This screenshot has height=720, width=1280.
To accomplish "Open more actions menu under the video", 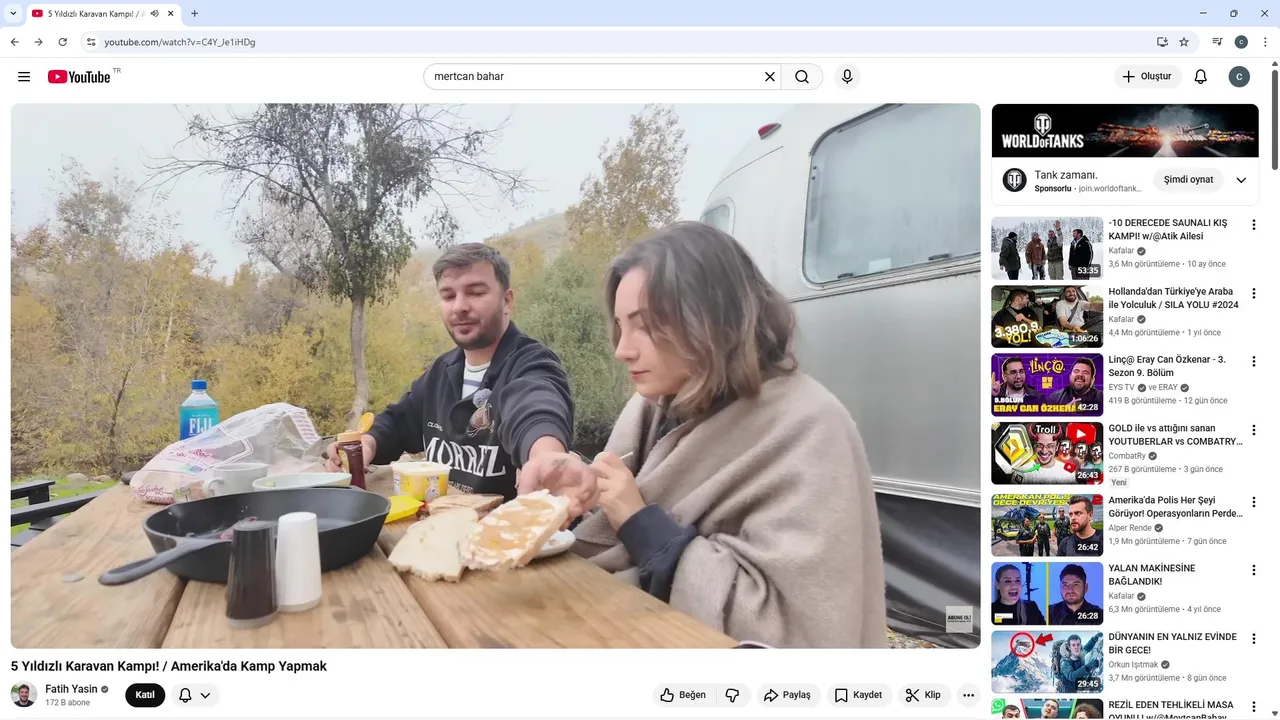I will (x=968, y=695).
